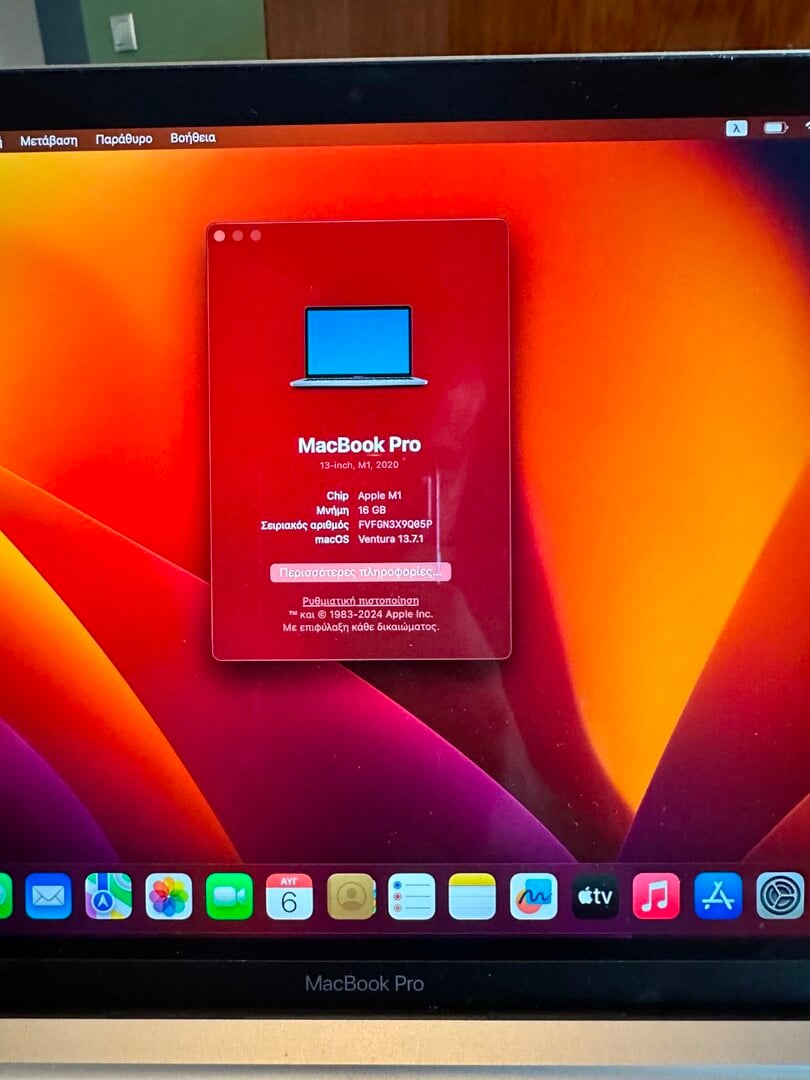Open the Ρυθμιστική πιστοποίηση link

[x=360, y=601]
